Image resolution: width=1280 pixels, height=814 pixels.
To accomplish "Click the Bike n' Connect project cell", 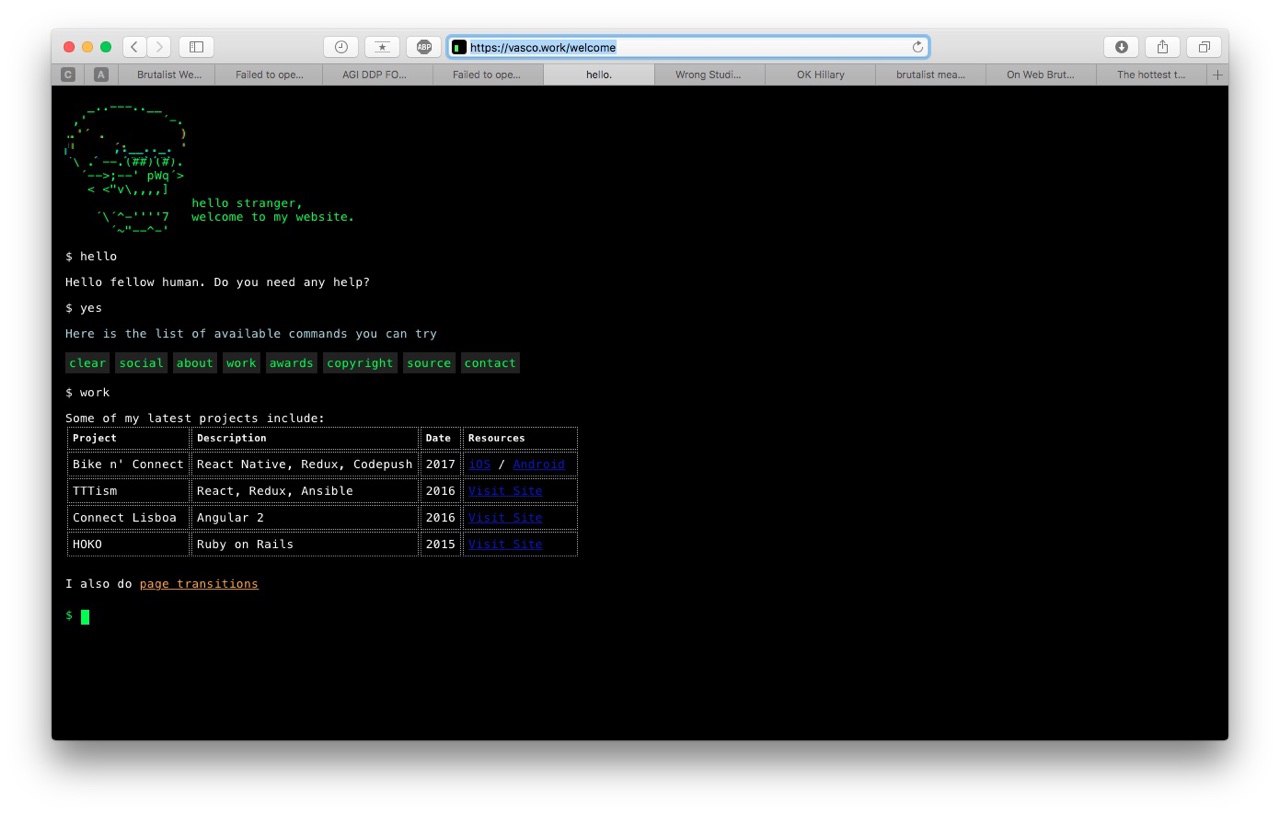I will (128, 464).
